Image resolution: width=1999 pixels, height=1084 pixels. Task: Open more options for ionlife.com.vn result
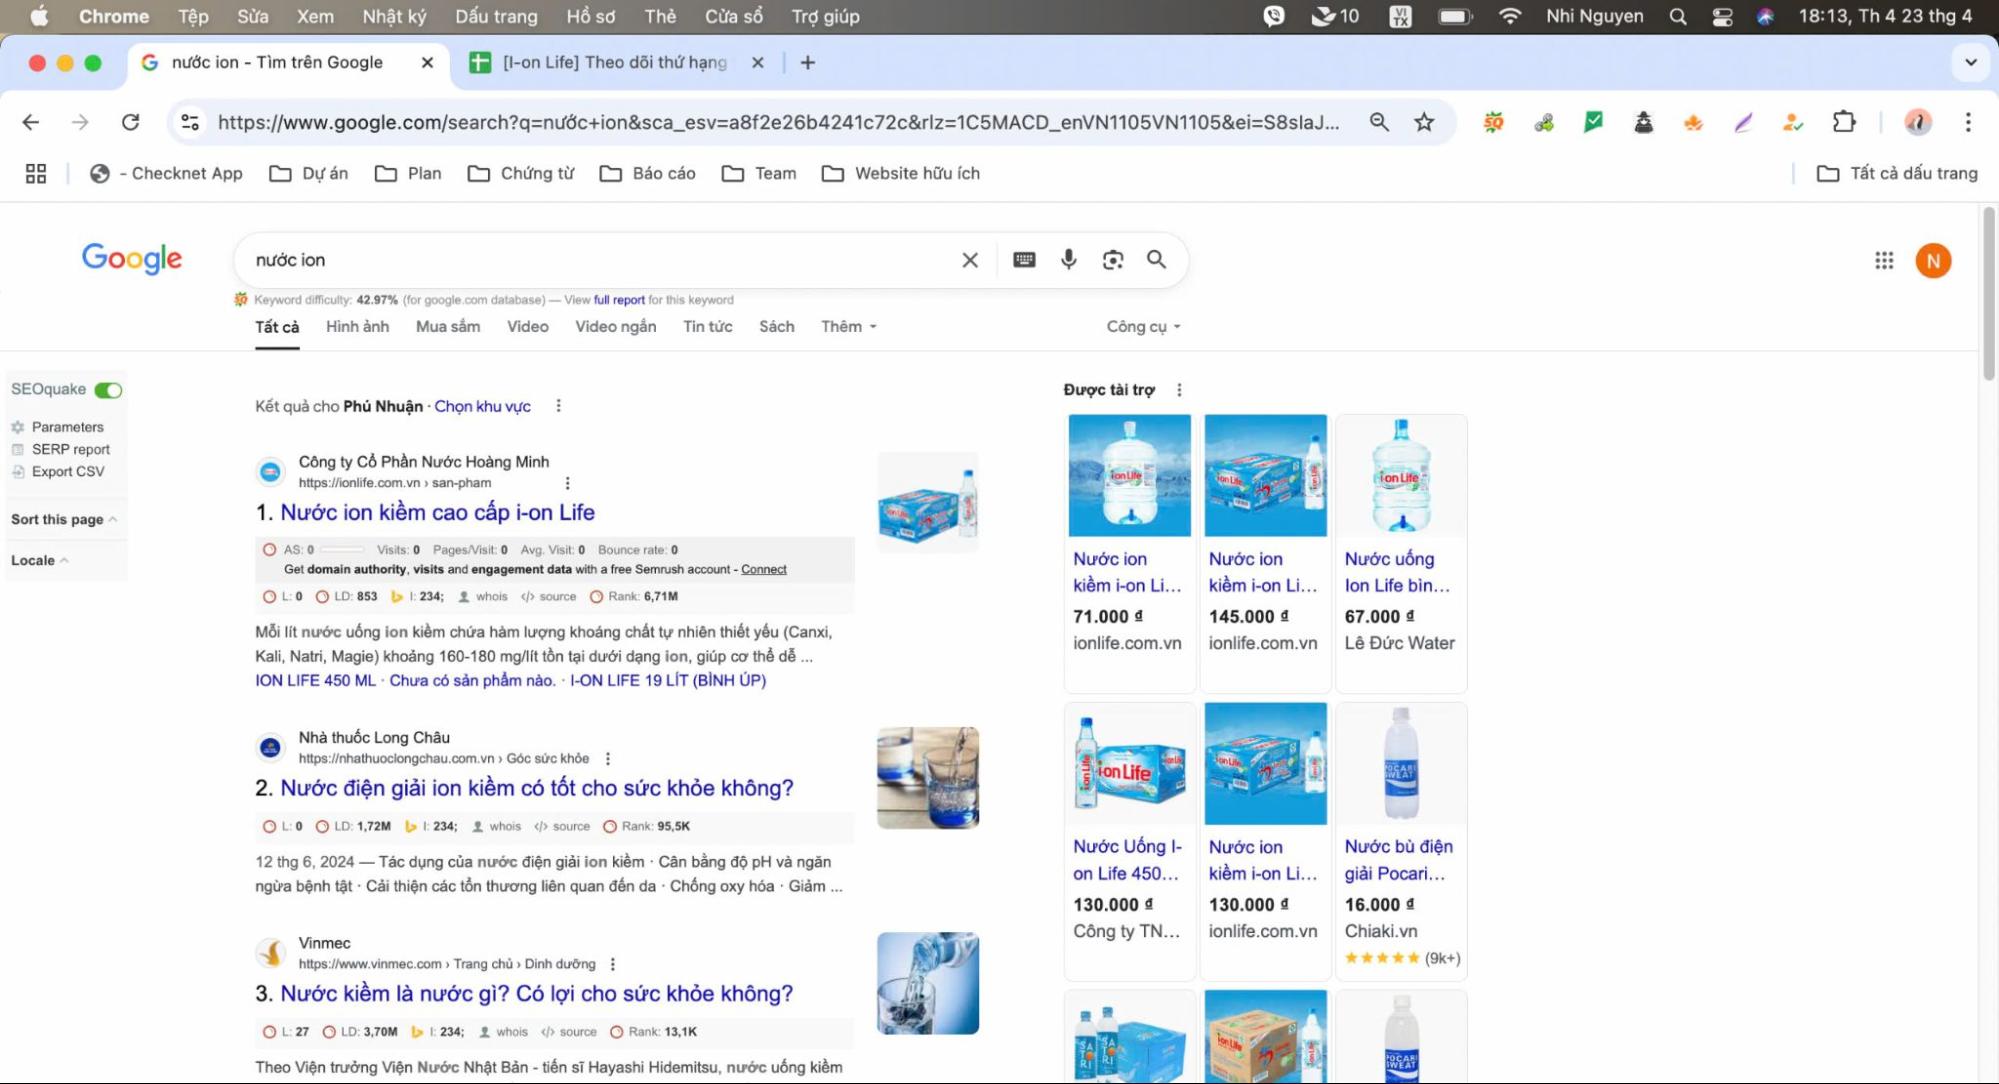568,483
